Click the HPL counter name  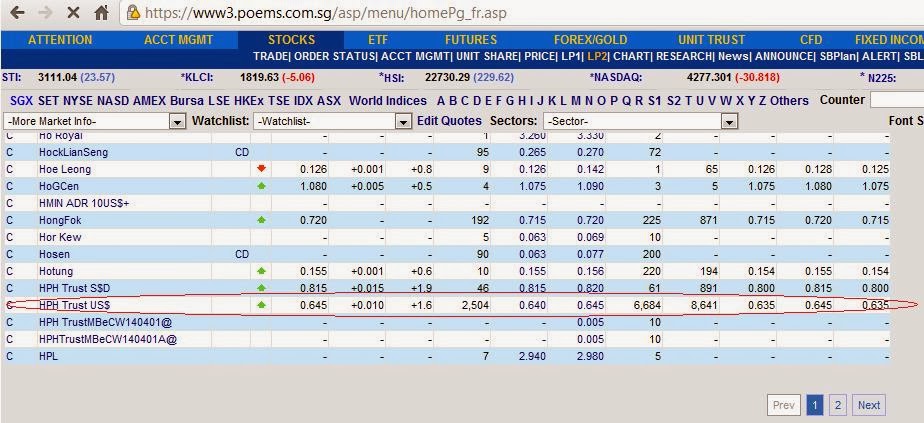click(x=48, y=356)
